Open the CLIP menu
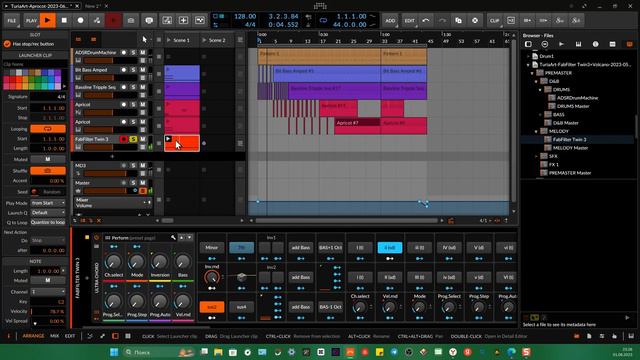The image size is (640, 360). pos(494,20)
